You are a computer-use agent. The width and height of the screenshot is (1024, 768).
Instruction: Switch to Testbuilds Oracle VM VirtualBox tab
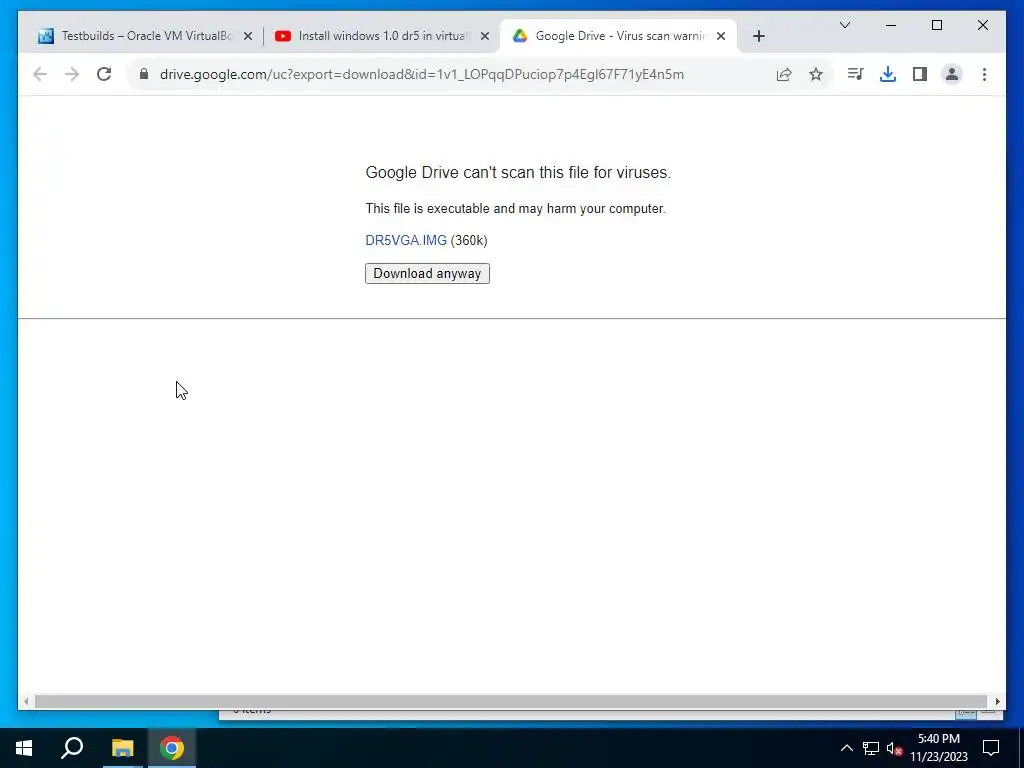tap(146, 36)
